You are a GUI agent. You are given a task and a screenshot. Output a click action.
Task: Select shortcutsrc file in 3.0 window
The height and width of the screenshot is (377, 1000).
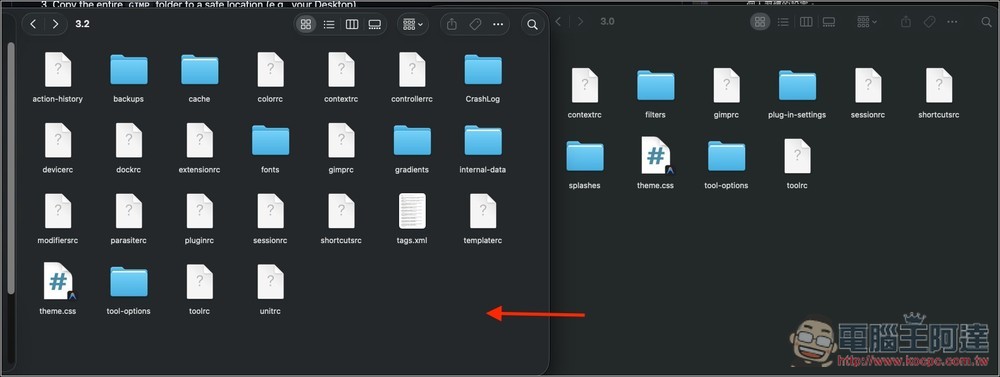[939, 93]
